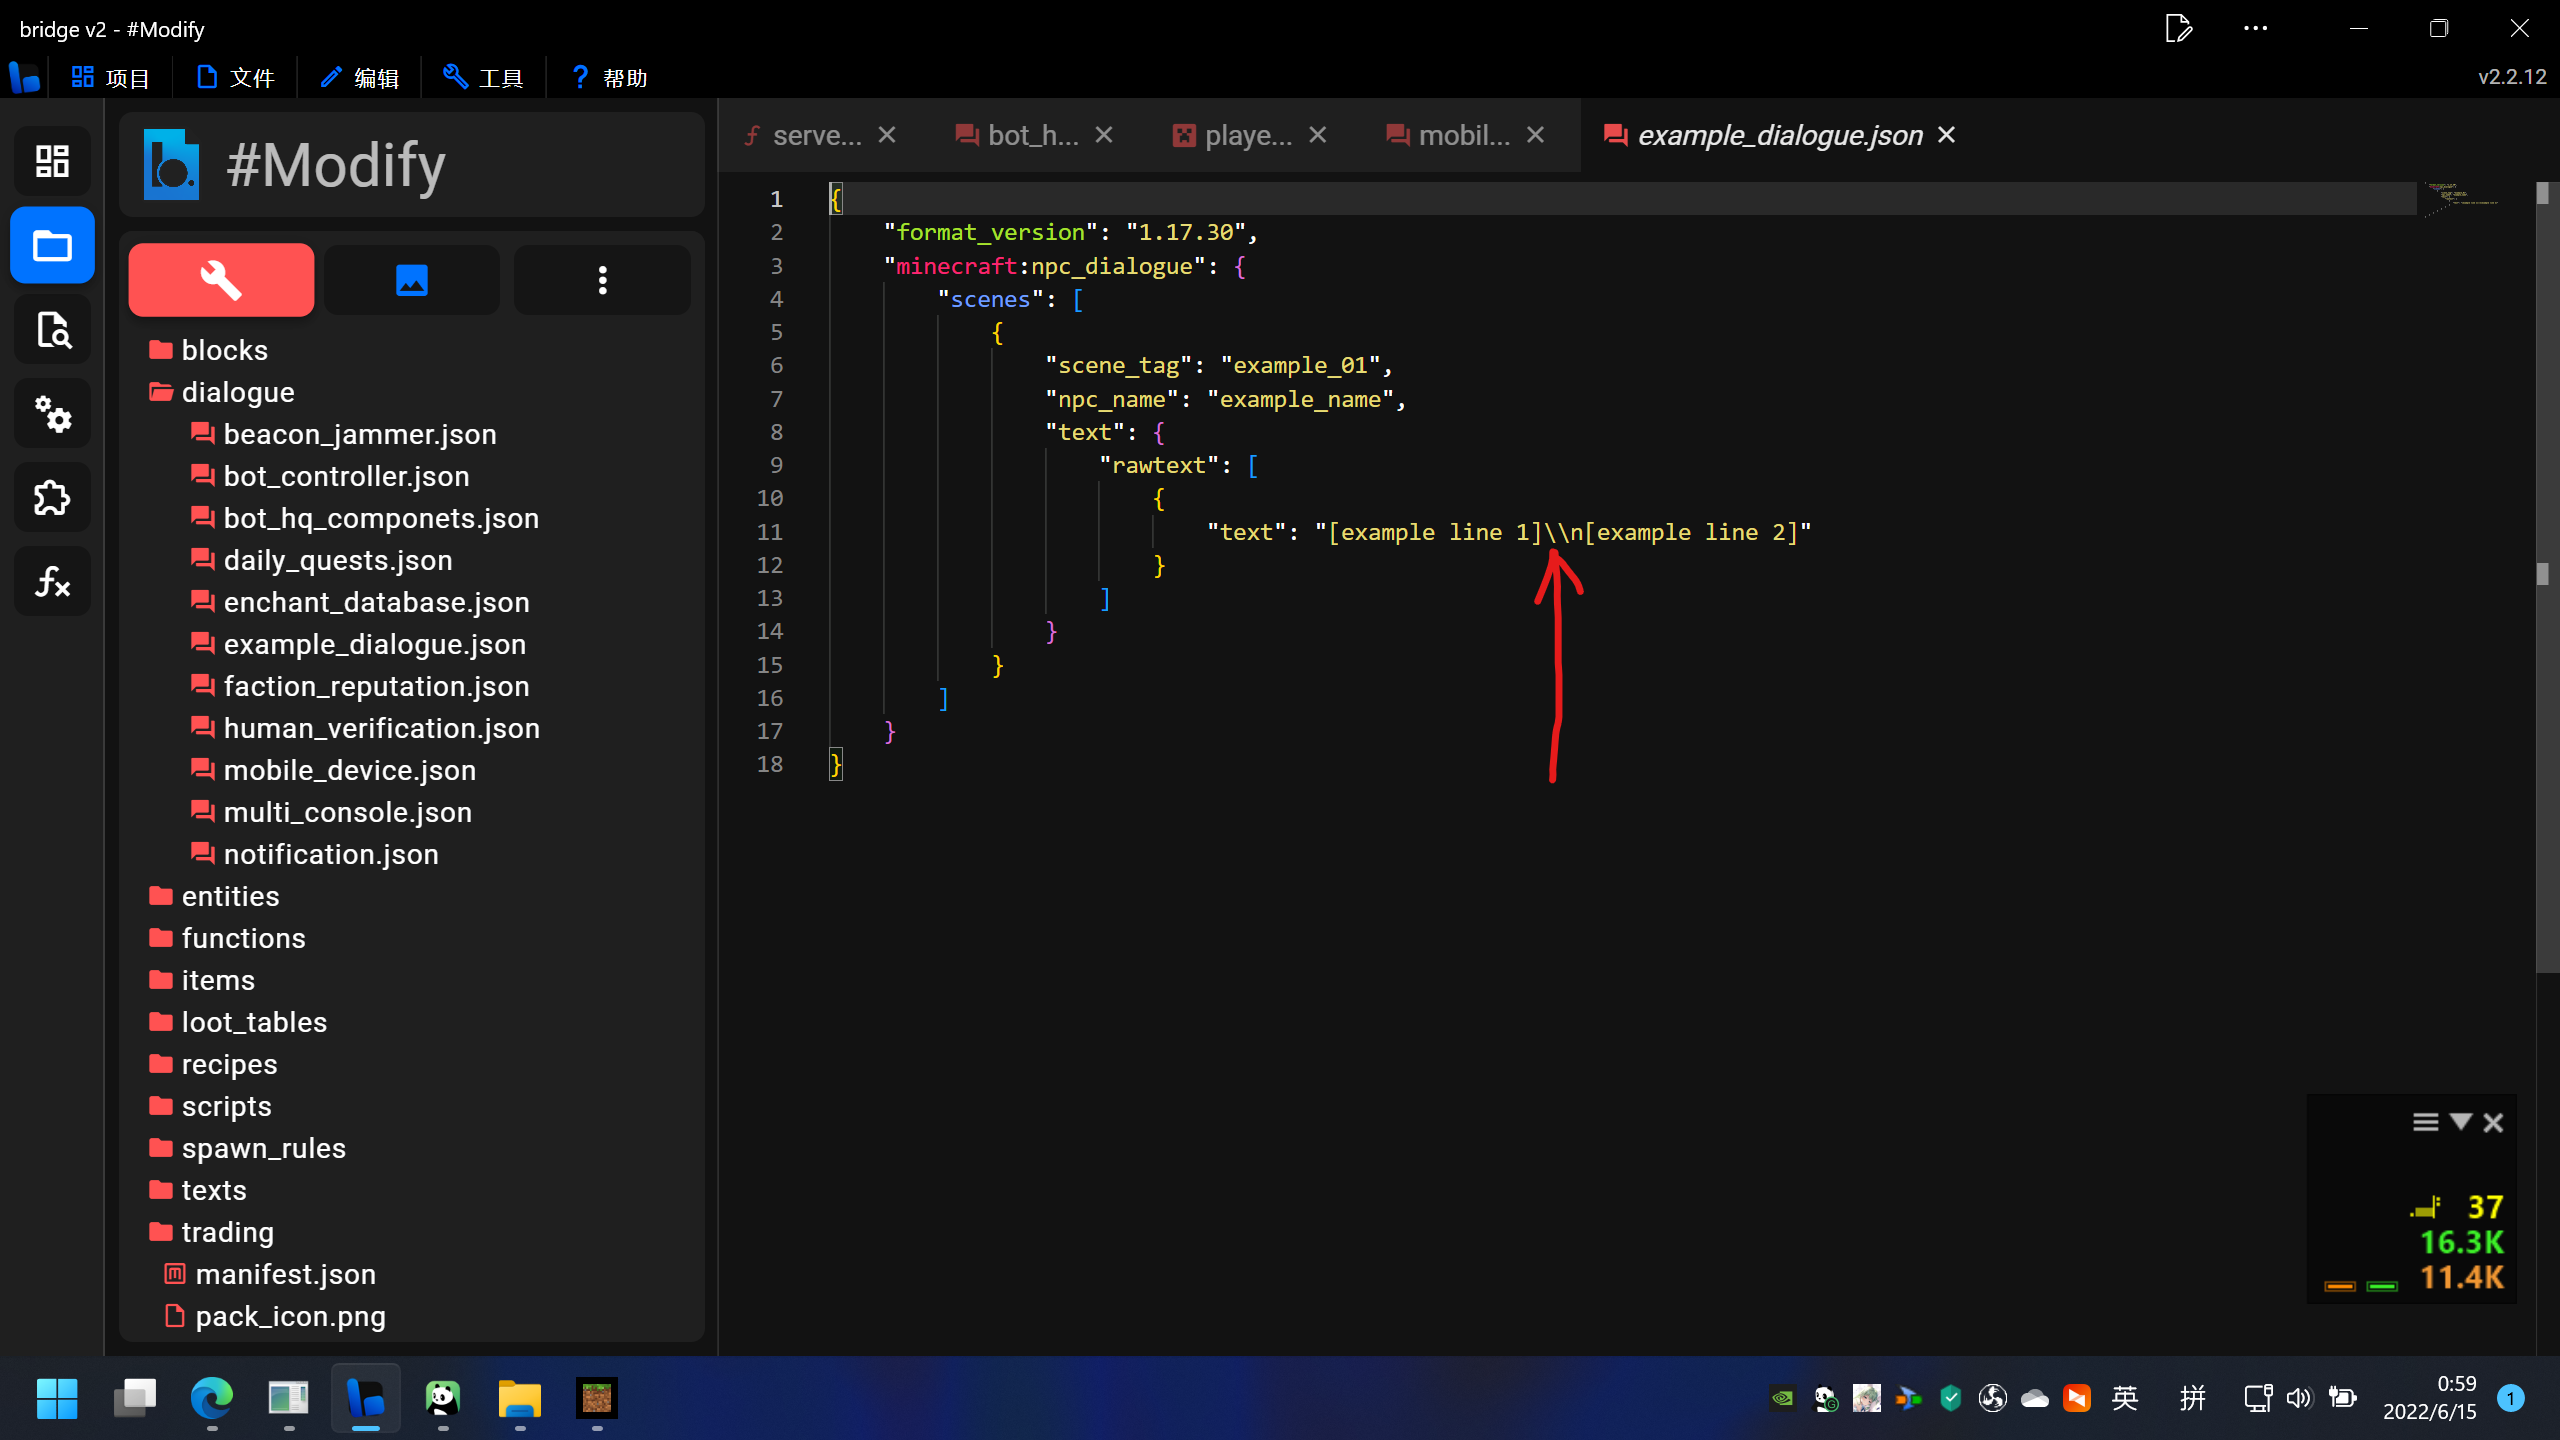Expand the entities folder
The image size is (2560, 1440).
(230, 896)
